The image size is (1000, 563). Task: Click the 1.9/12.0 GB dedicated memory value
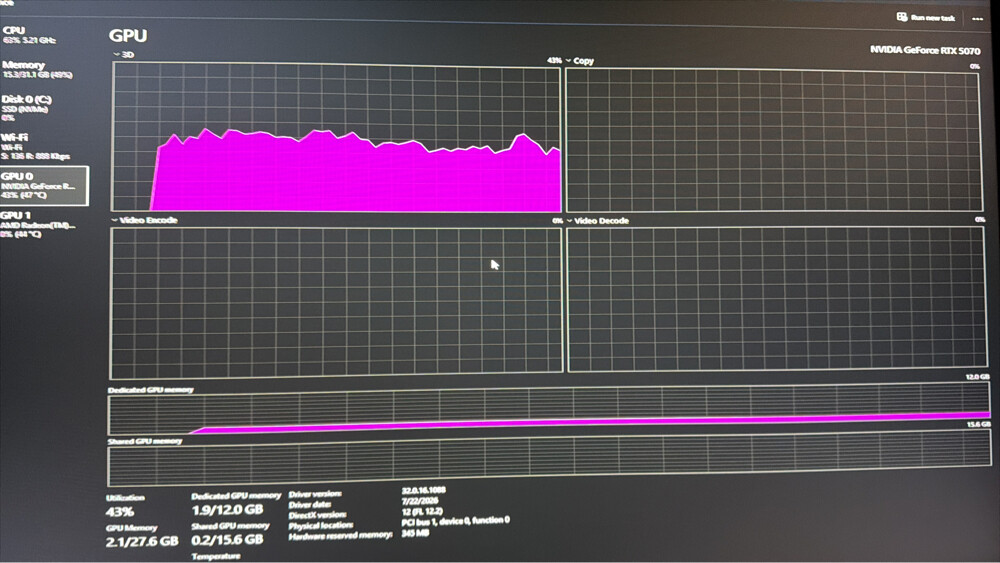pos(228,510)
